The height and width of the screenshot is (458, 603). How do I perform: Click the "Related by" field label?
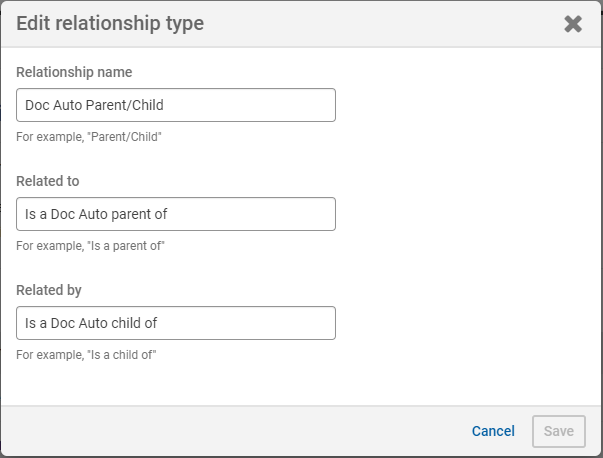tap(49, 290)
